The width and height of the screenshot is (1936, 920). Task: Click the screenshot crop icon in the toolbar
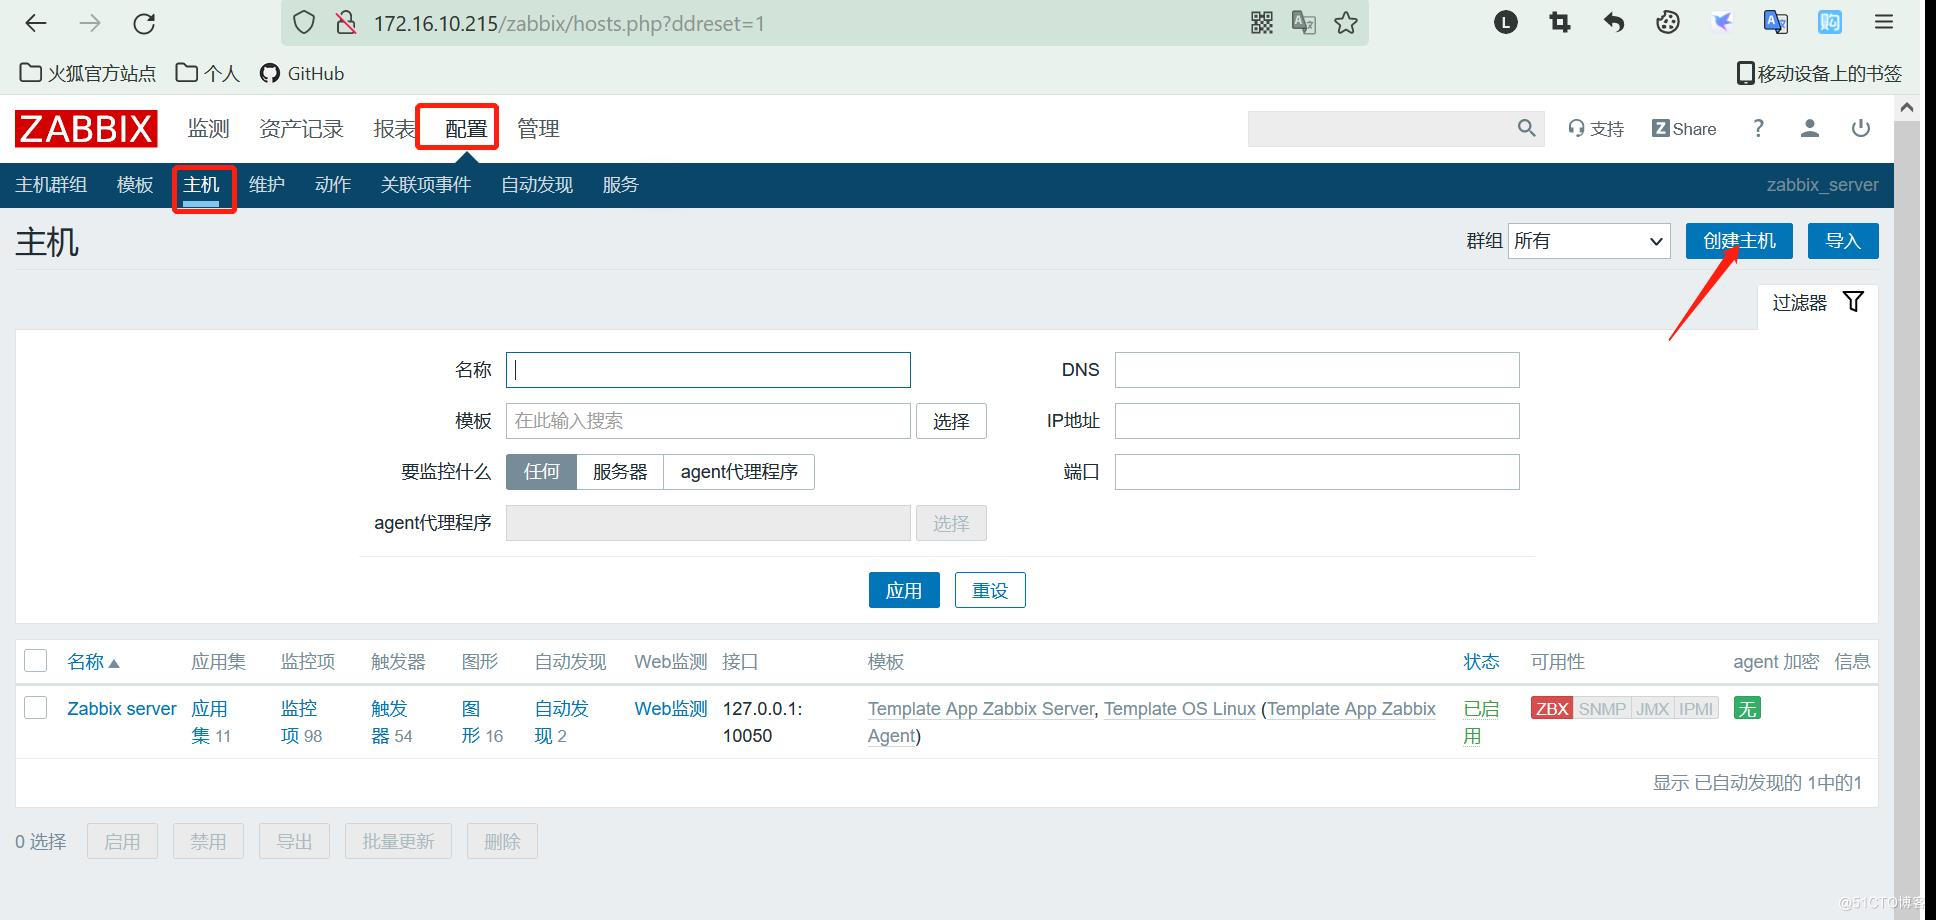(1560, 22)
